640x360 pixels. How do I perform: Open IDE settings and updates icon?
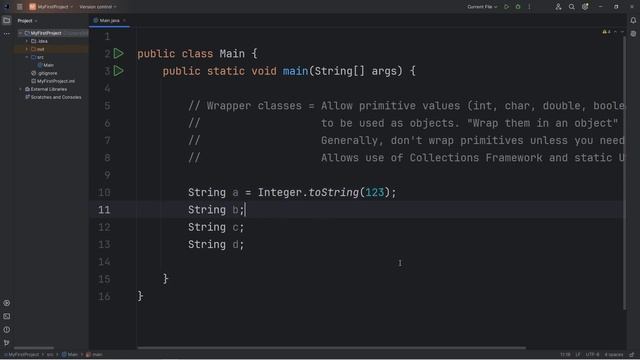tap(585, 7)
